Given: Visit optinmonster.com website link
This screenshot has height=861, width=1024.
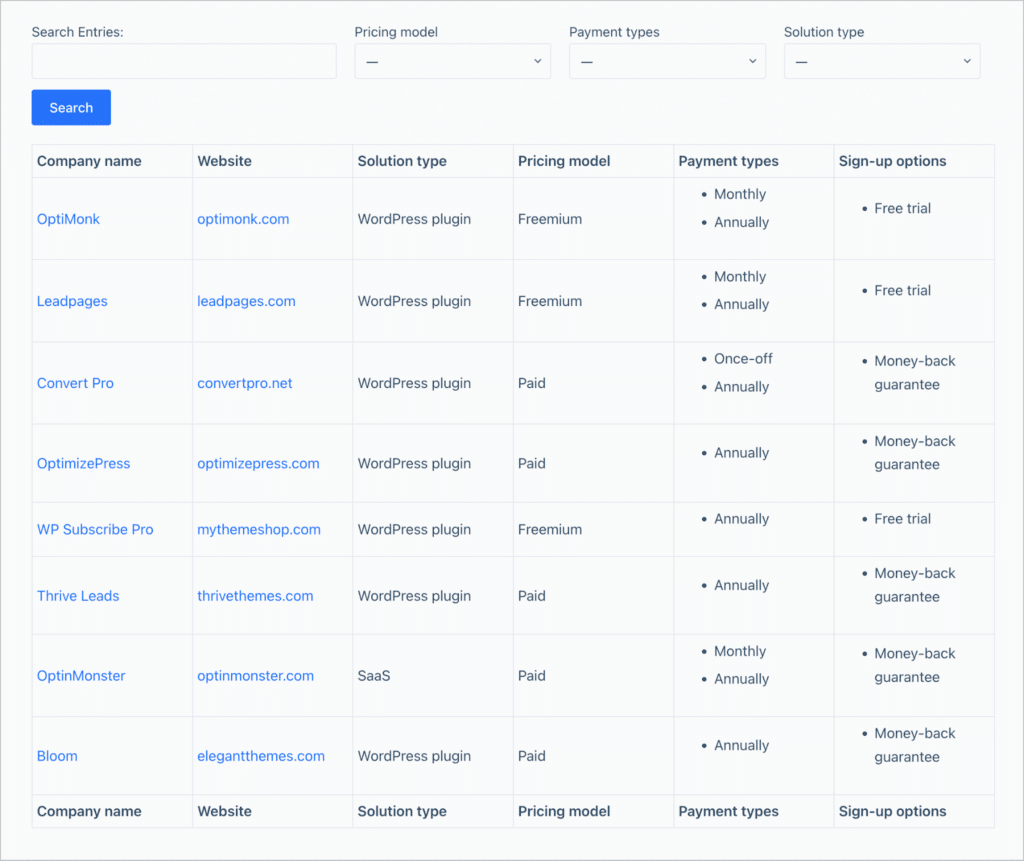Looking at the screenshot, I should [255, 676].
